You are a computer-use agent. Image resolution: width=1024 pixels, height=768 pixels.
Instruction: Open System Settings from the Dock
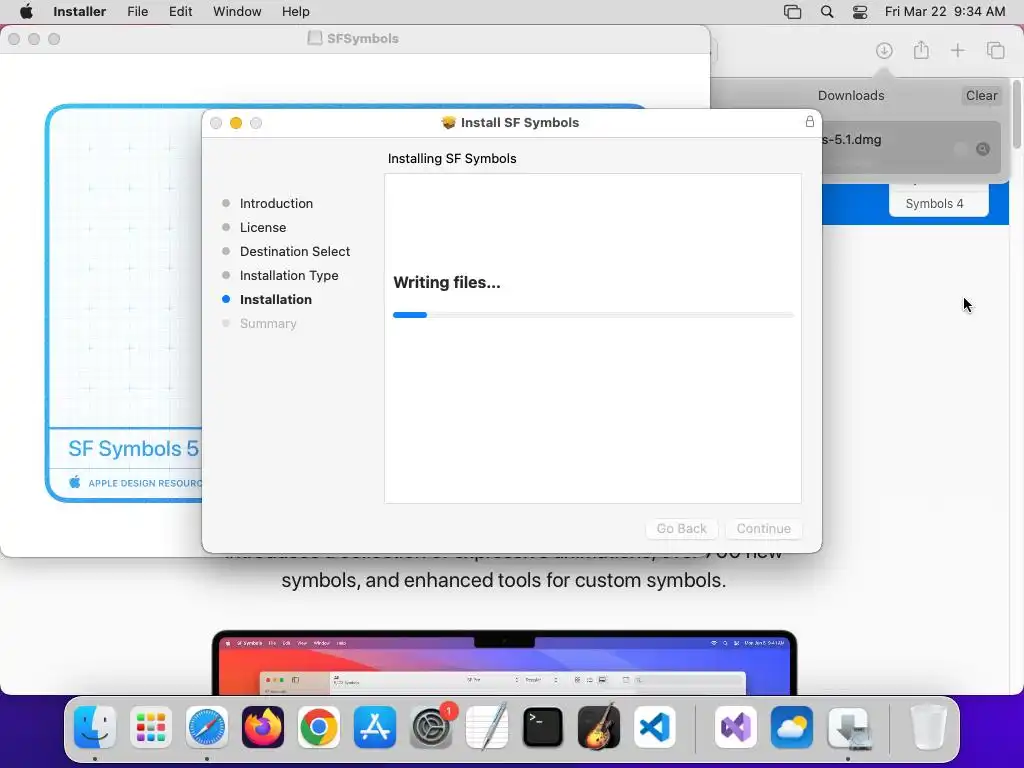pos(431,727)
